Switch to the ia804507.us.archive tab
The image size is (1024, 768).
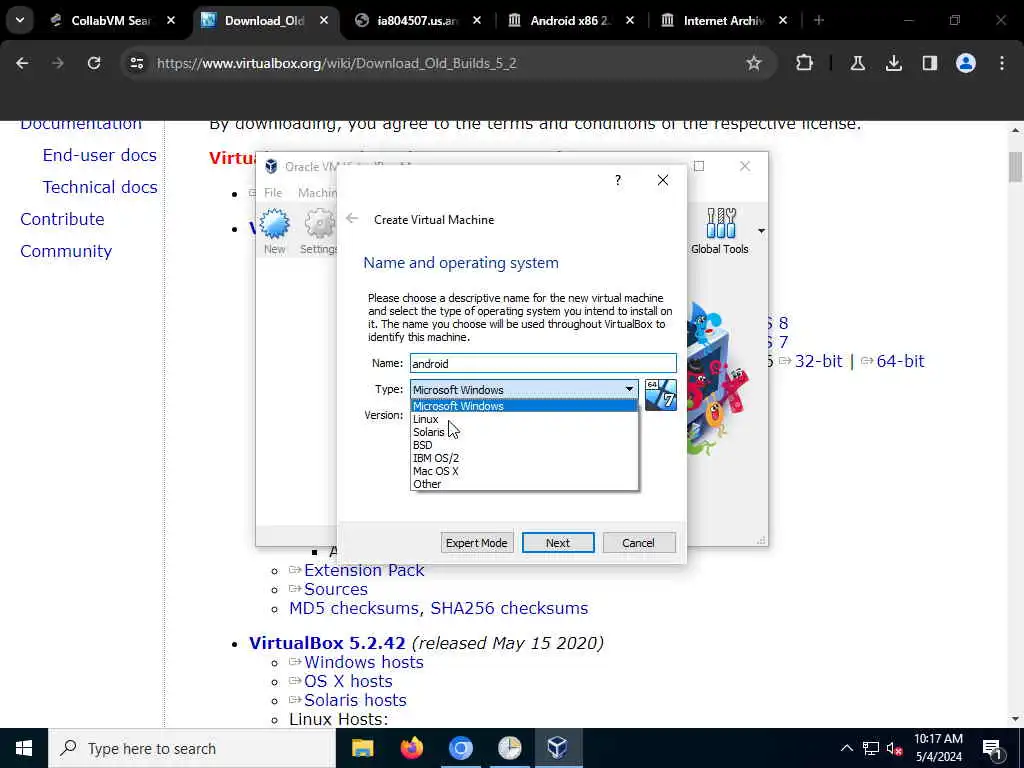pos(418,21)
